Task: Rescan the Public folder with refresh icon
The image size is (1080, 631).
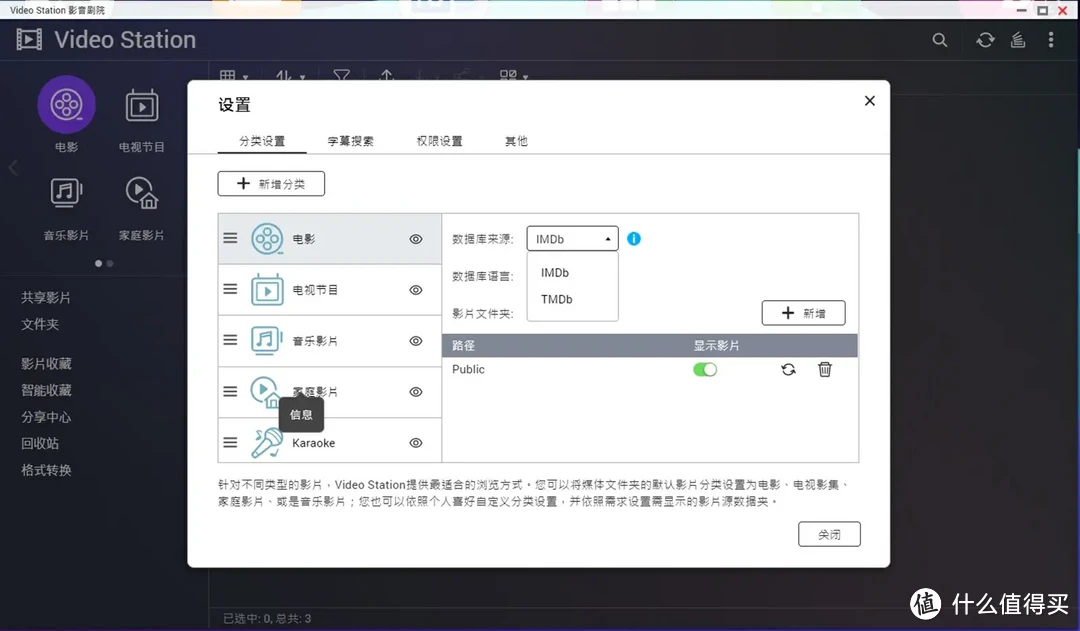Action: [x=788, y=369]
